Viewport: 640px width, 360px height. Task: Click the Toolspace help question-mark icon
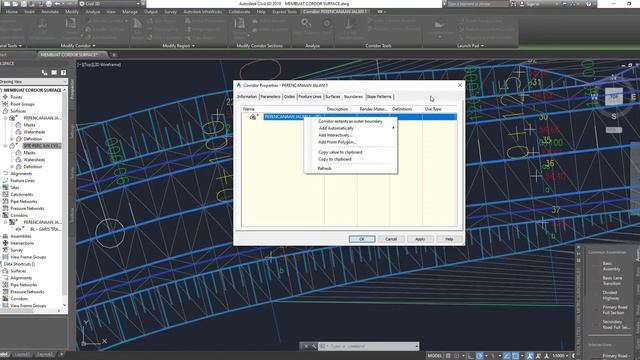click(x=63, y=73)
